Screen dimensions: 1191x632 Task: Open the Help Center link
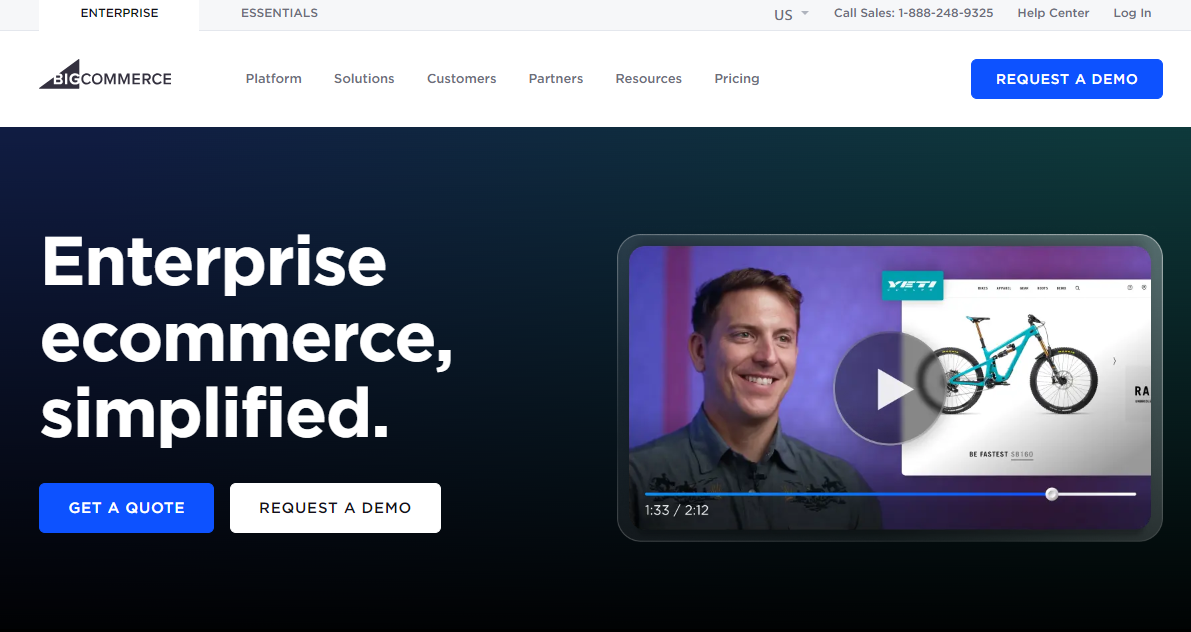click(x=1053, y=13)
